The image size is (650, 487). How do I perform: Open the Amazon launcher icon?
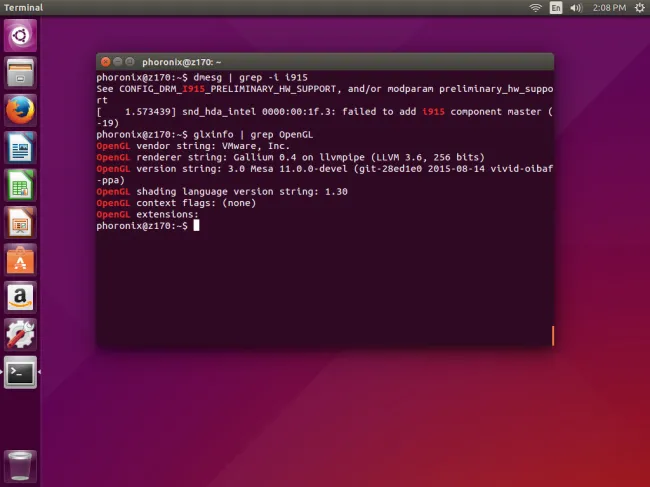pyautogui.click(x=20, y=297)
